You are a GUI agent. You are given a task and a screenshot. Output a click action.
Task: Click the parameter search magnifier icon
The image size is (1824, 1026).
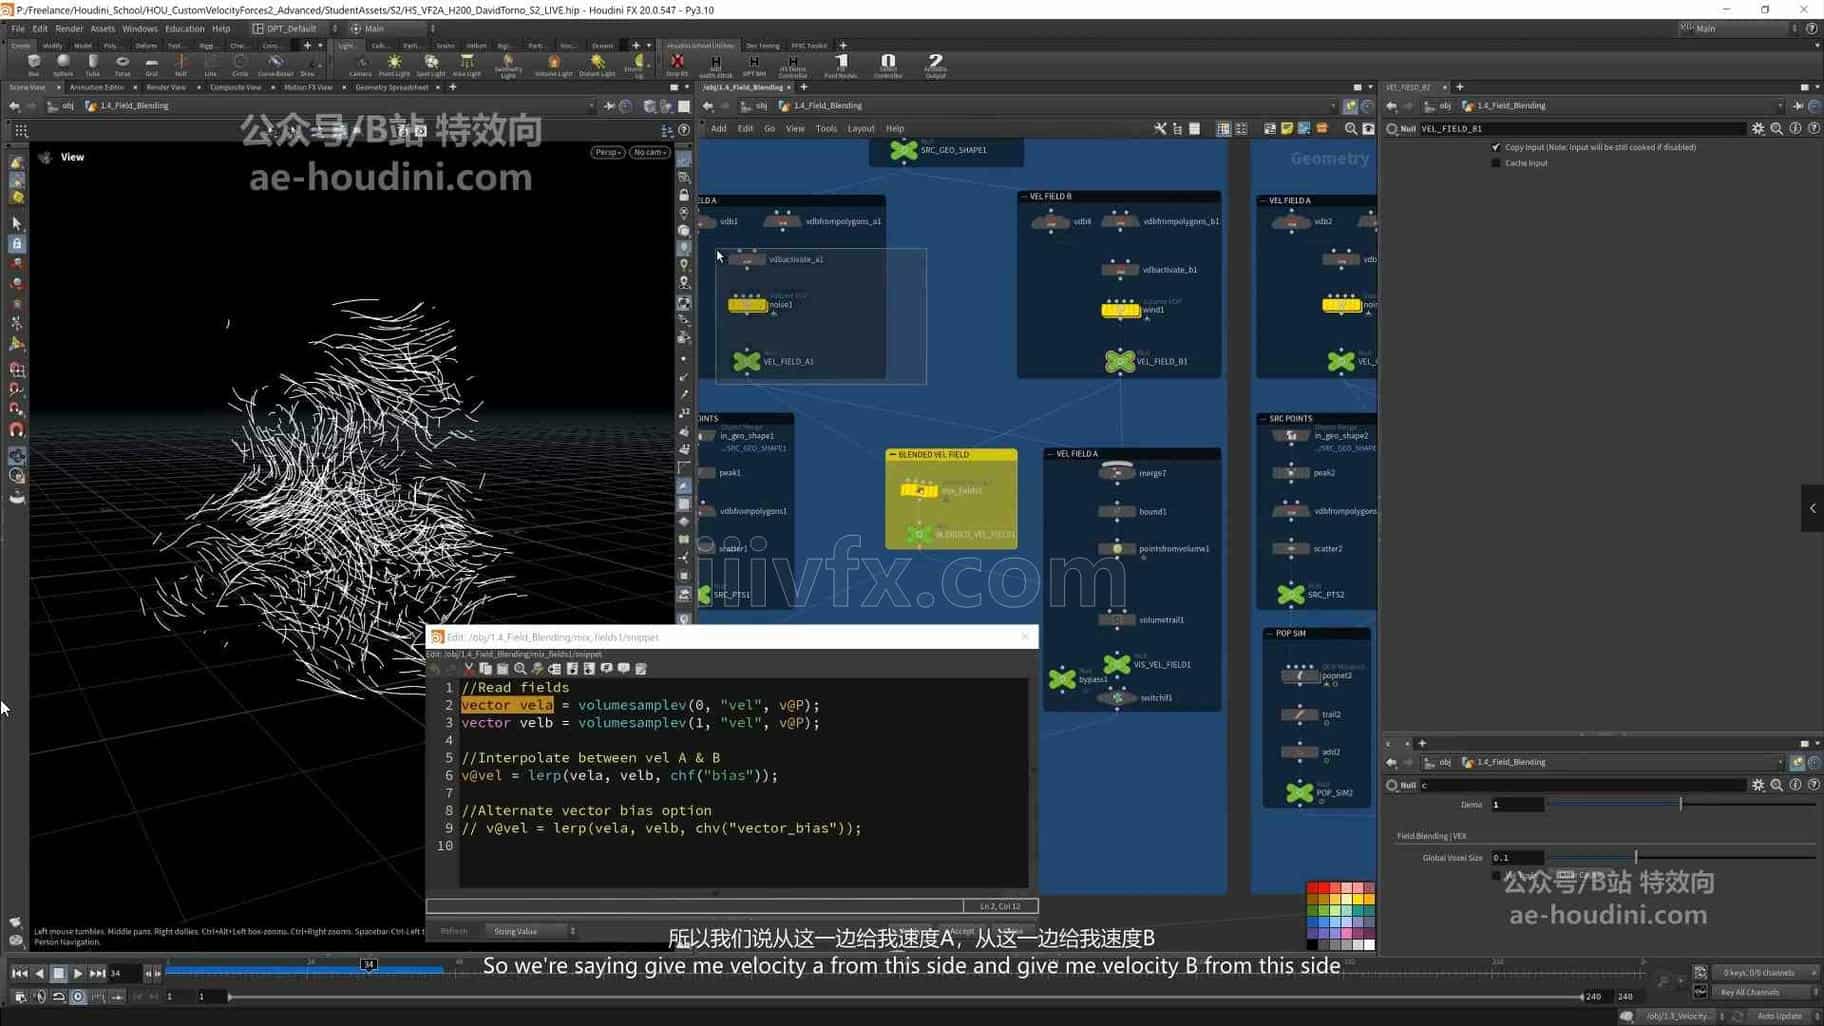(x=1777, y=129)
